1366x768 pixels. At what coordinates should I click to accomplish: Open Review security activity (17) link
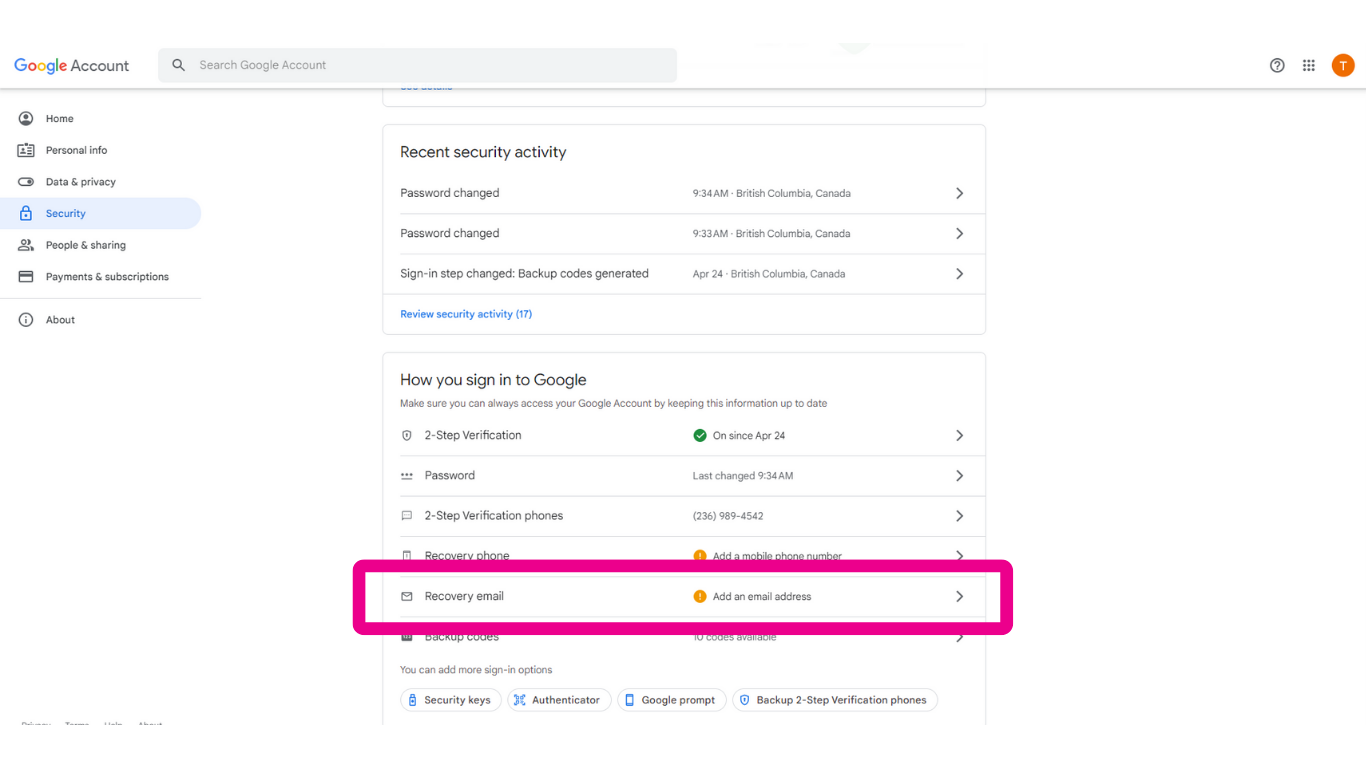466,314
